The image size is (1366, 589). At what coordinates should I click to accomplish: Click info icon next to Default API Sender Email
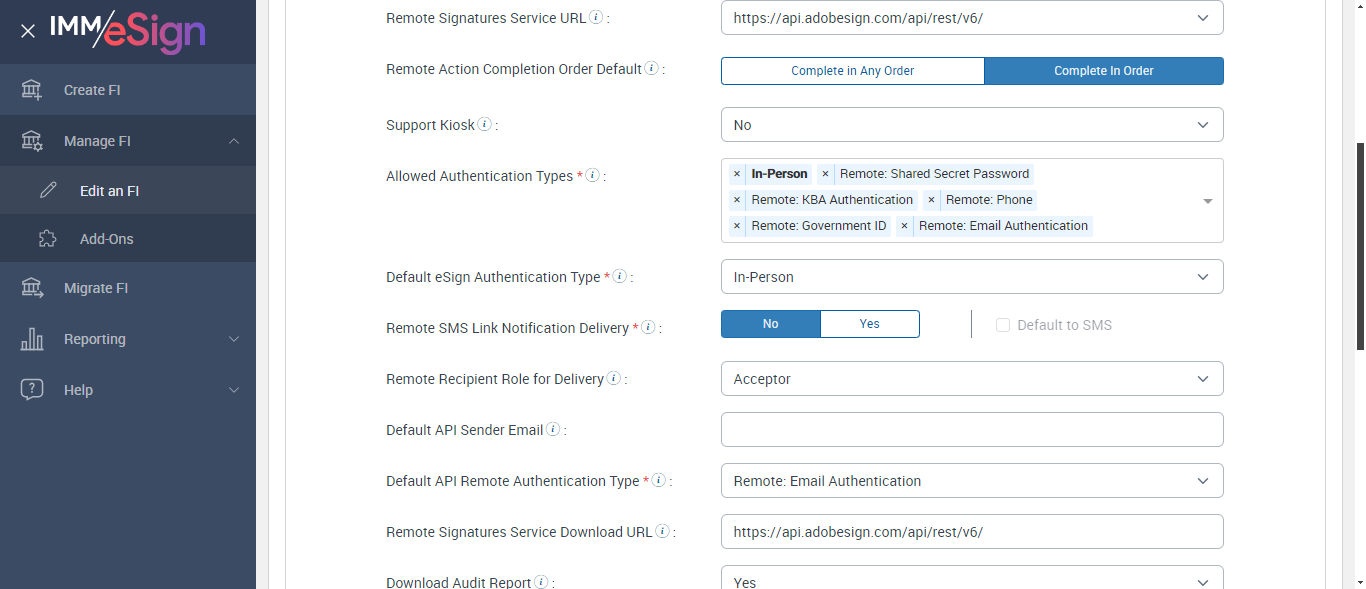tap(553, 430)
